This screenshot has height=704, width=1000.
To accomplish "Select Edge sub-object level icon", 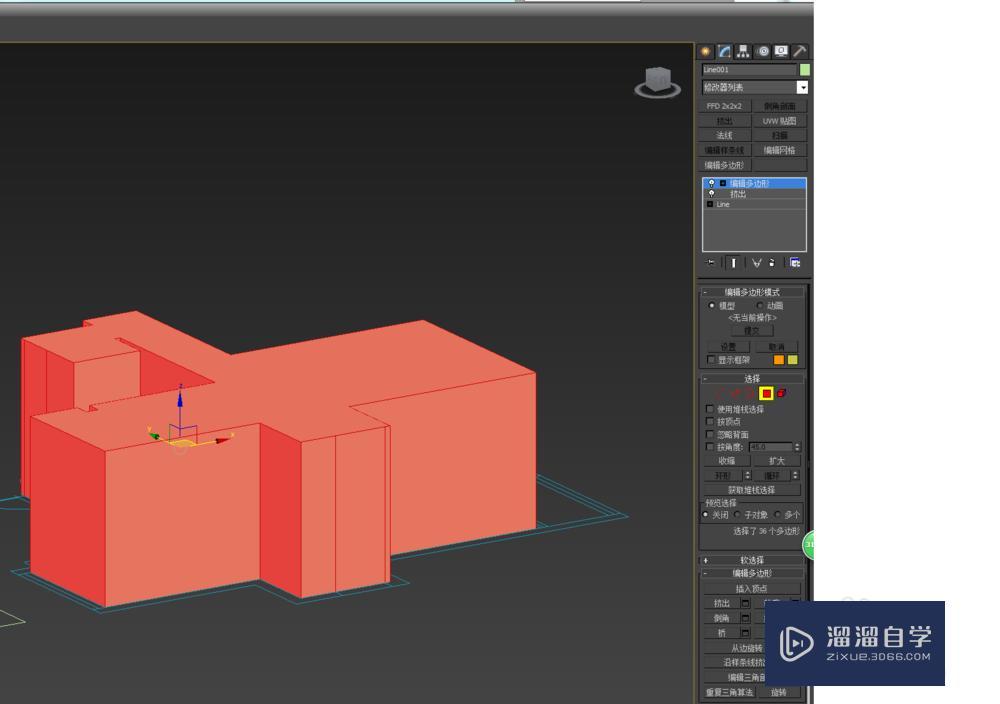I will coord(736,393).
